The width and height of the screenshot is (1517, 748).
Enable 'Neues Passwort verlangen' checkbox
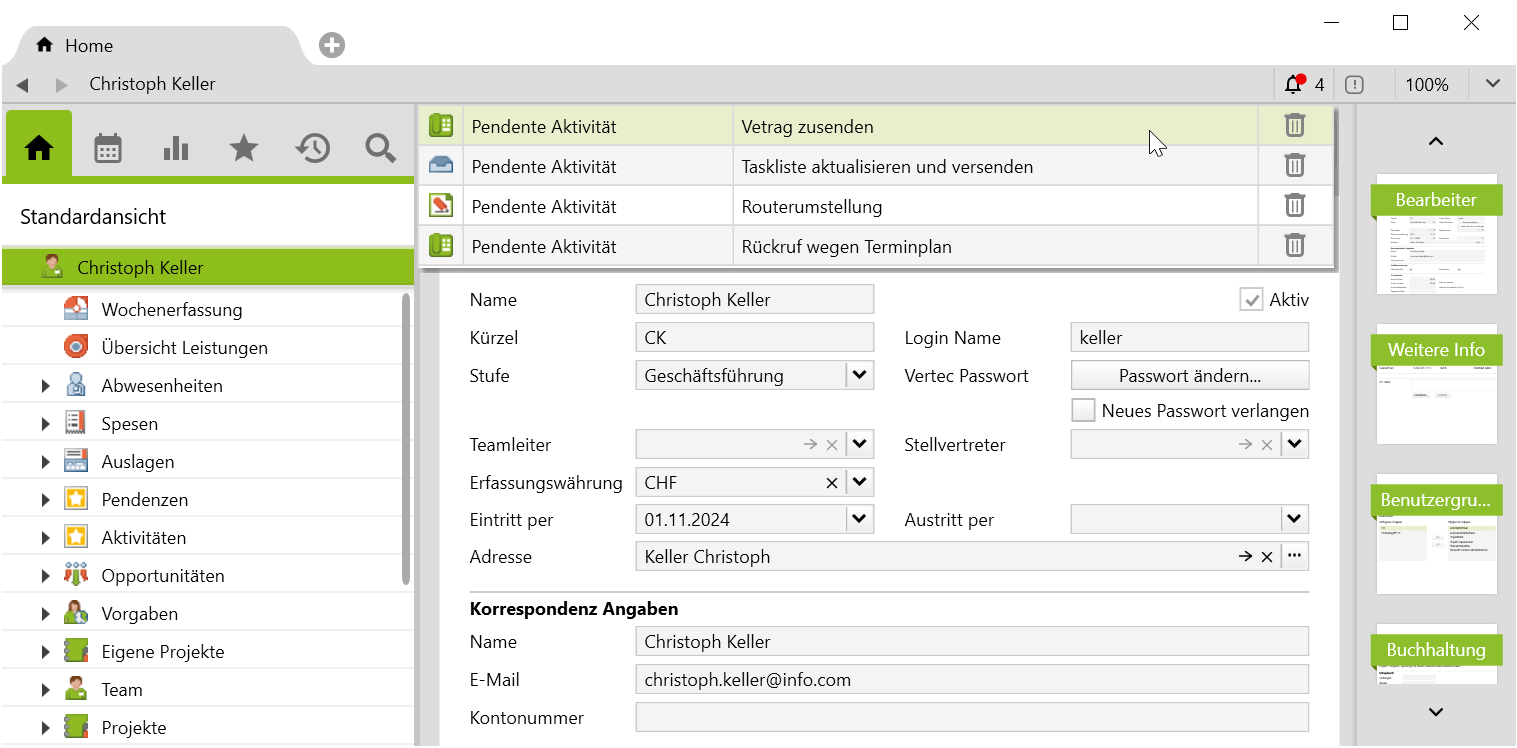(x=1083, y=411)
